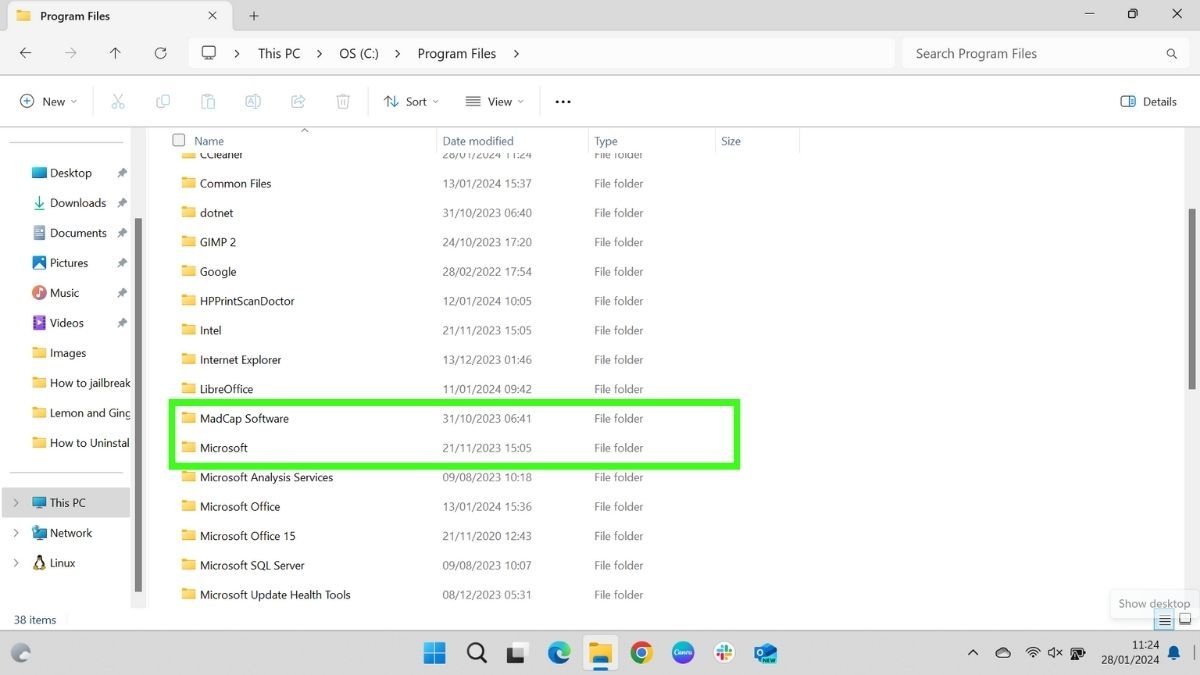Viewport: 1200px width, 675px height.
Task: Switch to details view in the status bar
Action: click(1163, 620)
